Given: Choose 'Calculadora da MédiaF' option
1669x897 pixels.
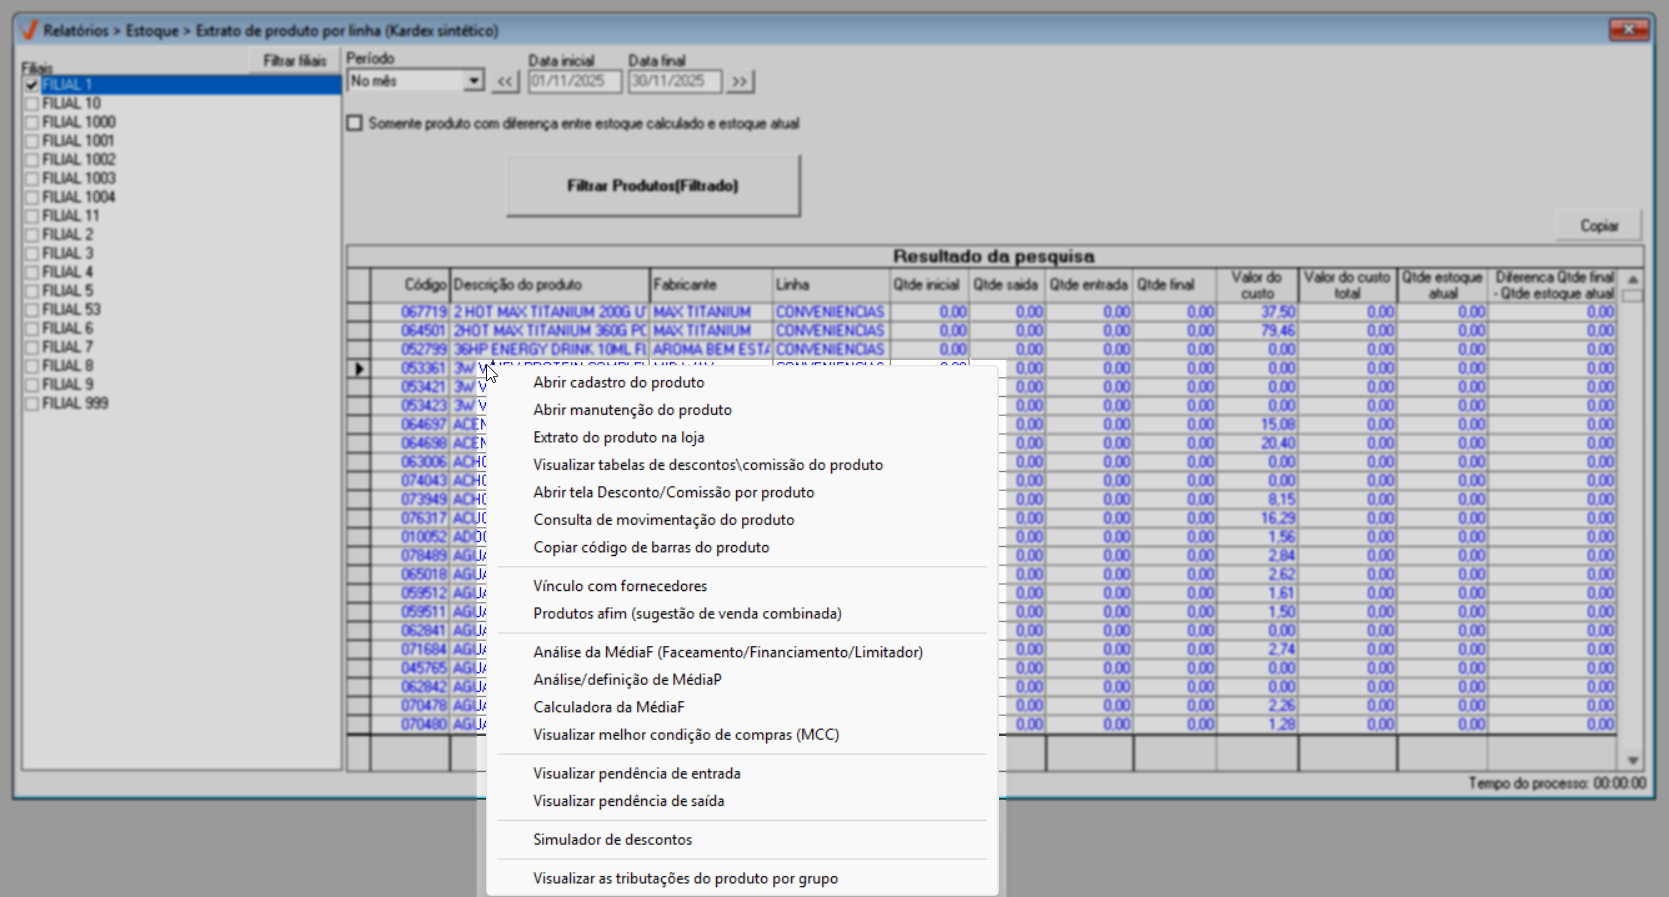Looking at the screenshot, I should click(x=608, y=708).
